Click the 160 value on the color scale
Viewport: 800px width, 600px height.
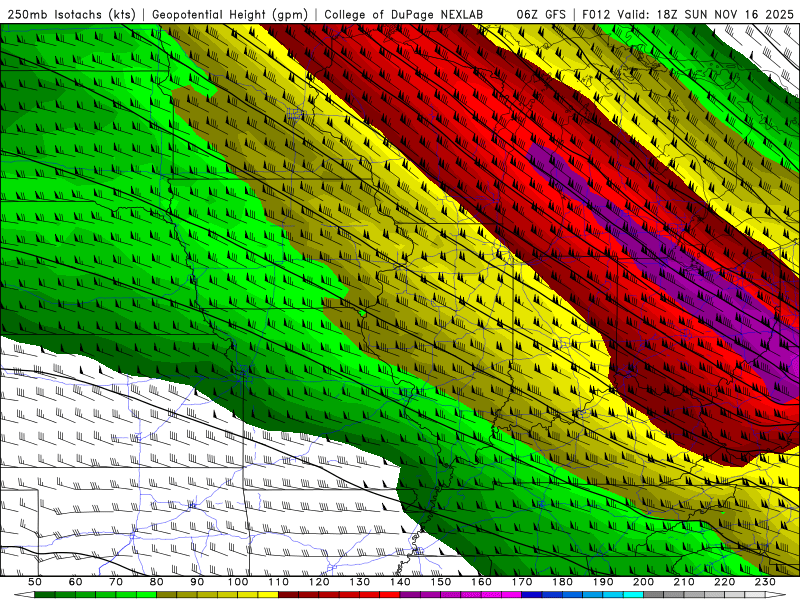coord(481,582)
